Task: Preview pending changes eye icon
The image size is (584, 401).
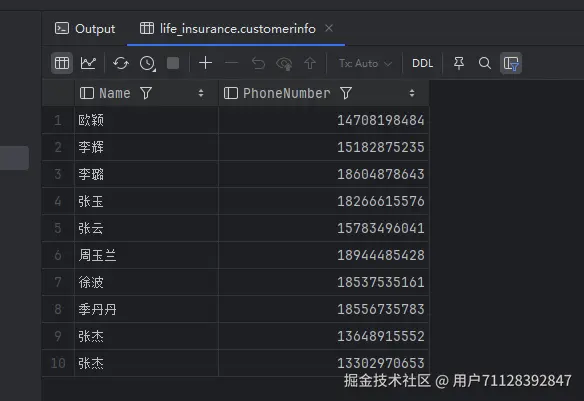Action: (284, 63)
